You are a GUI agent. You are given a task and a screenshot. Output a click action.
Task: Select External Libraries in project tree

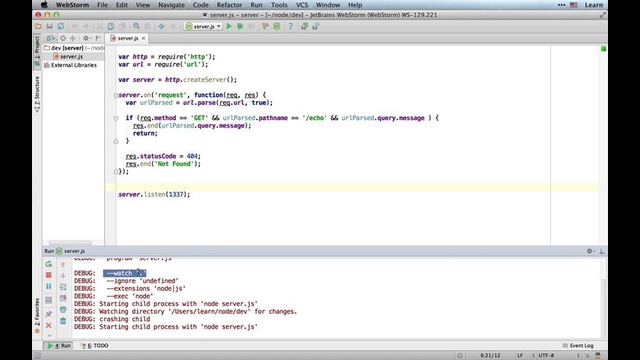pyautogui.click(x=73, y=65)
